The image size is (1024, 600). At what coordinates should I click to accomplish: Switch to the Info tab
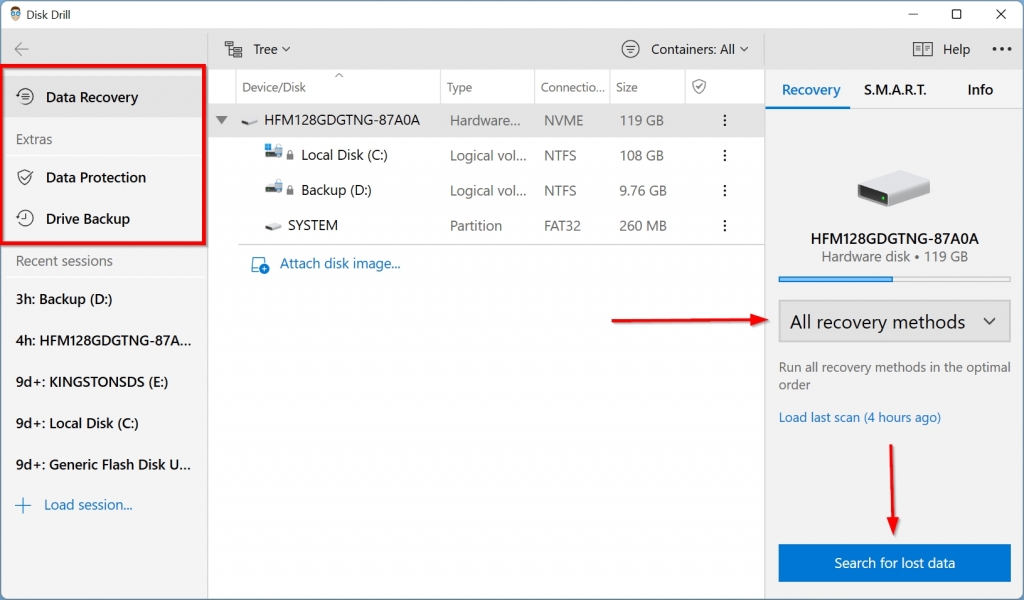pos(979,89)
